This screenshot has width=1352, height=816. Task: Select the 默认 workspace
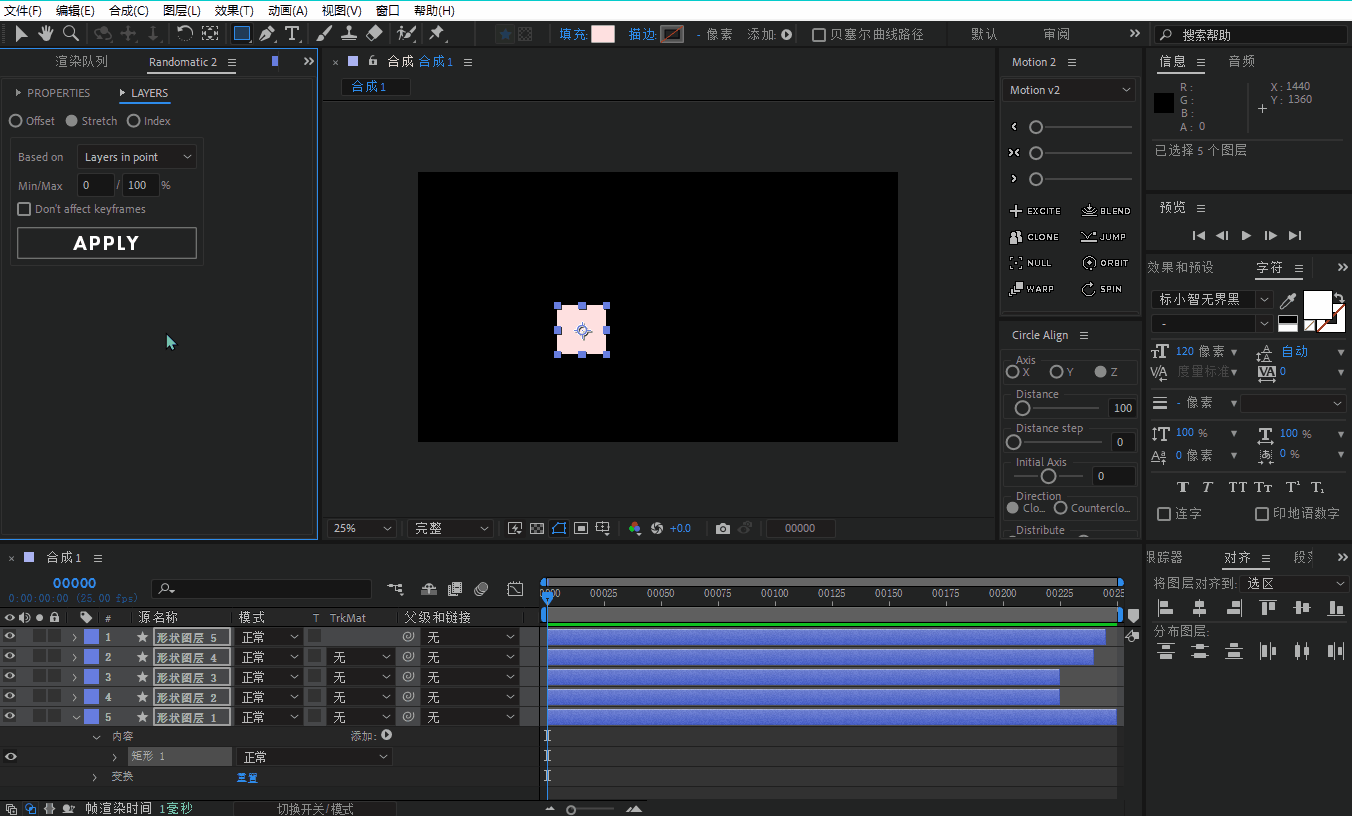click(984, 34)
